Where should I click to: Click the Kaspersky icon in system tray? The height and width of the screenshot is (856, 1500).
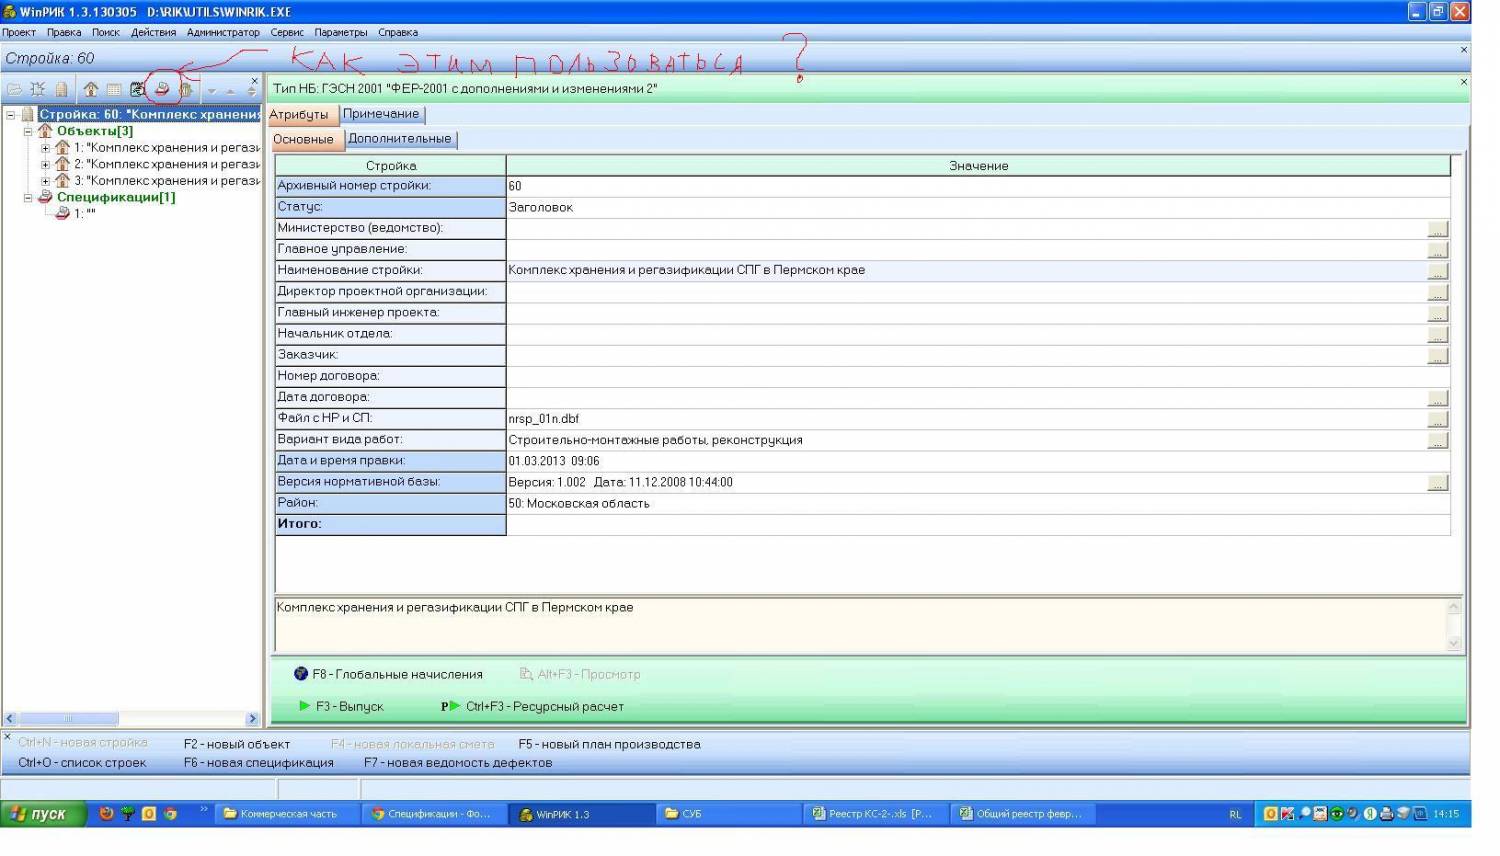tap(1287, 813)
